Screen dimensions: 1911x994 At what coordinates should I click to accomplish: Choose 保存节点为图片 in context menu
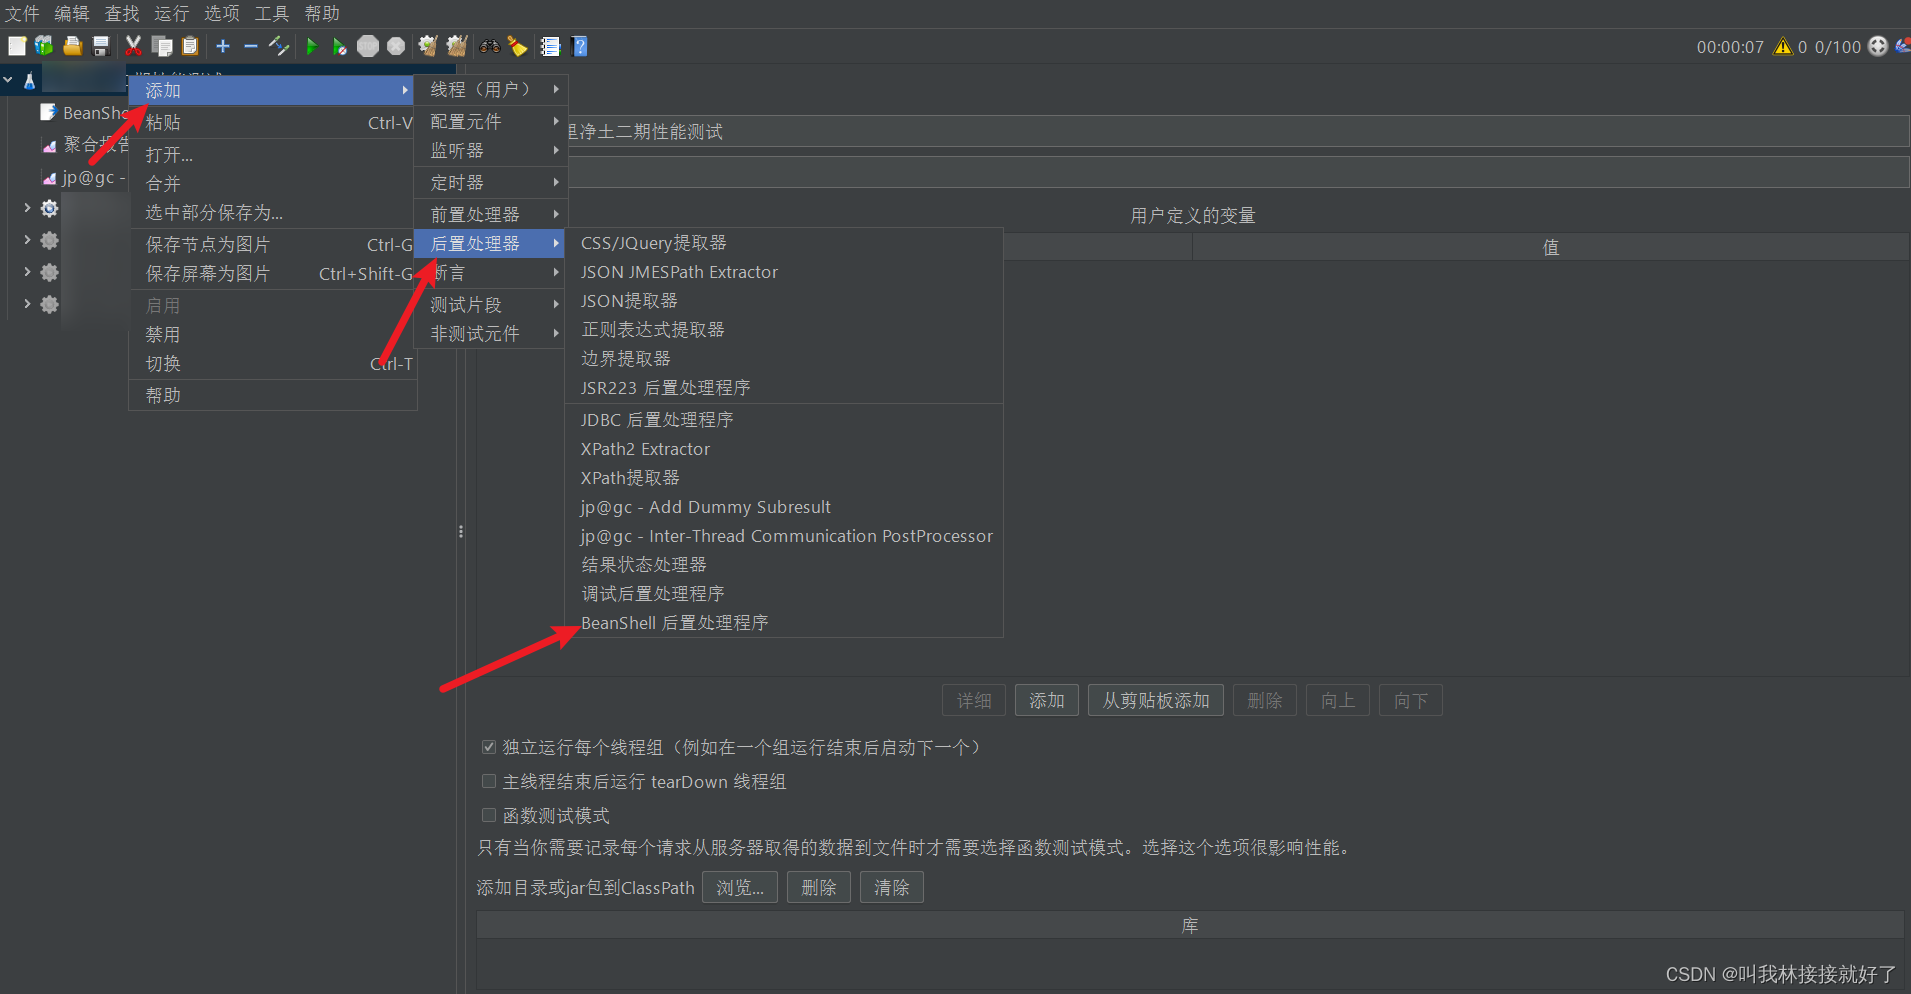[273, 244]
